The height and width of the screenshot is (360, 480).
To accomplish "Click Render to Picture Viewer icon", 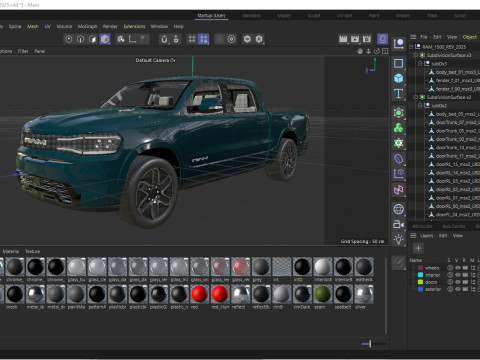I will [355, 39].
